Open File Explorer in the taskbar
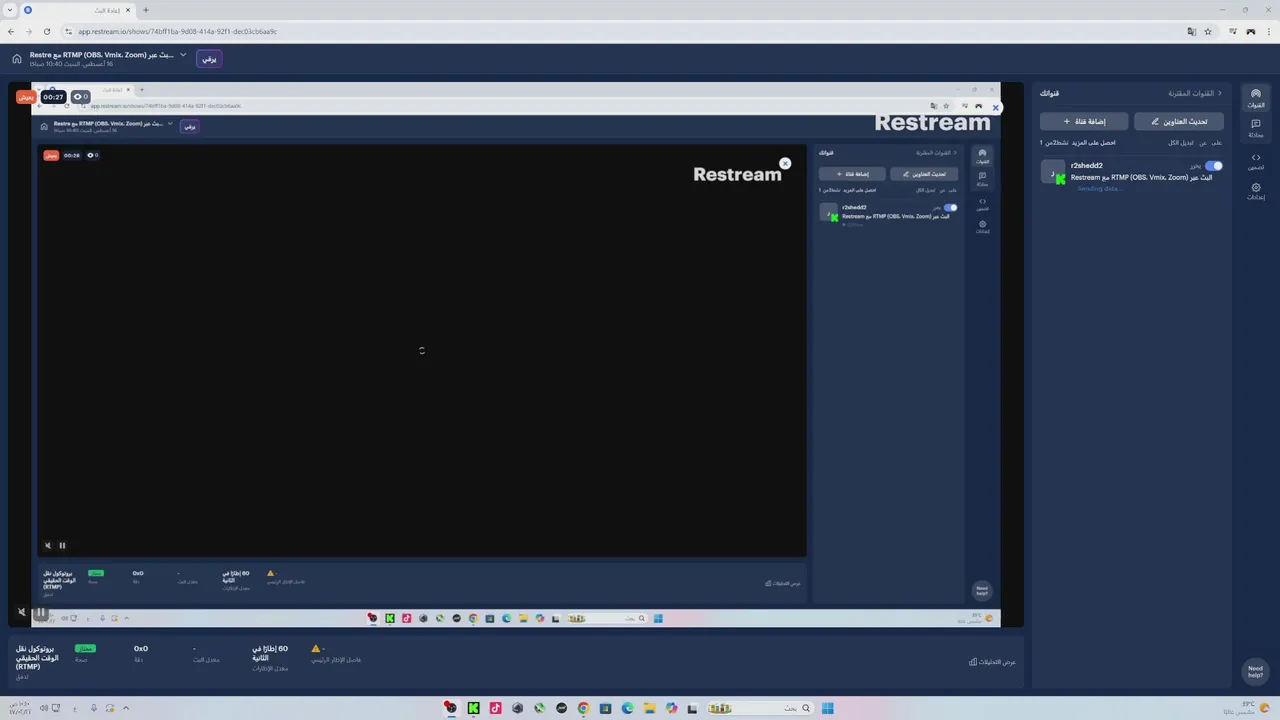Viewport: 1280px width, 720px height. coord(649,708)
